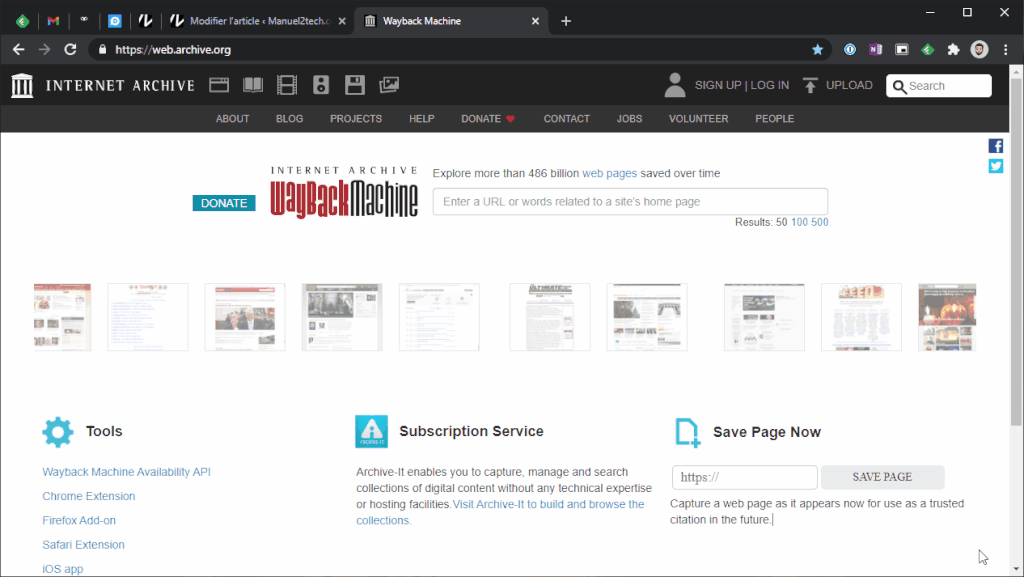
Task: Open Wayback Machine Availability API link
Action: 127,472
